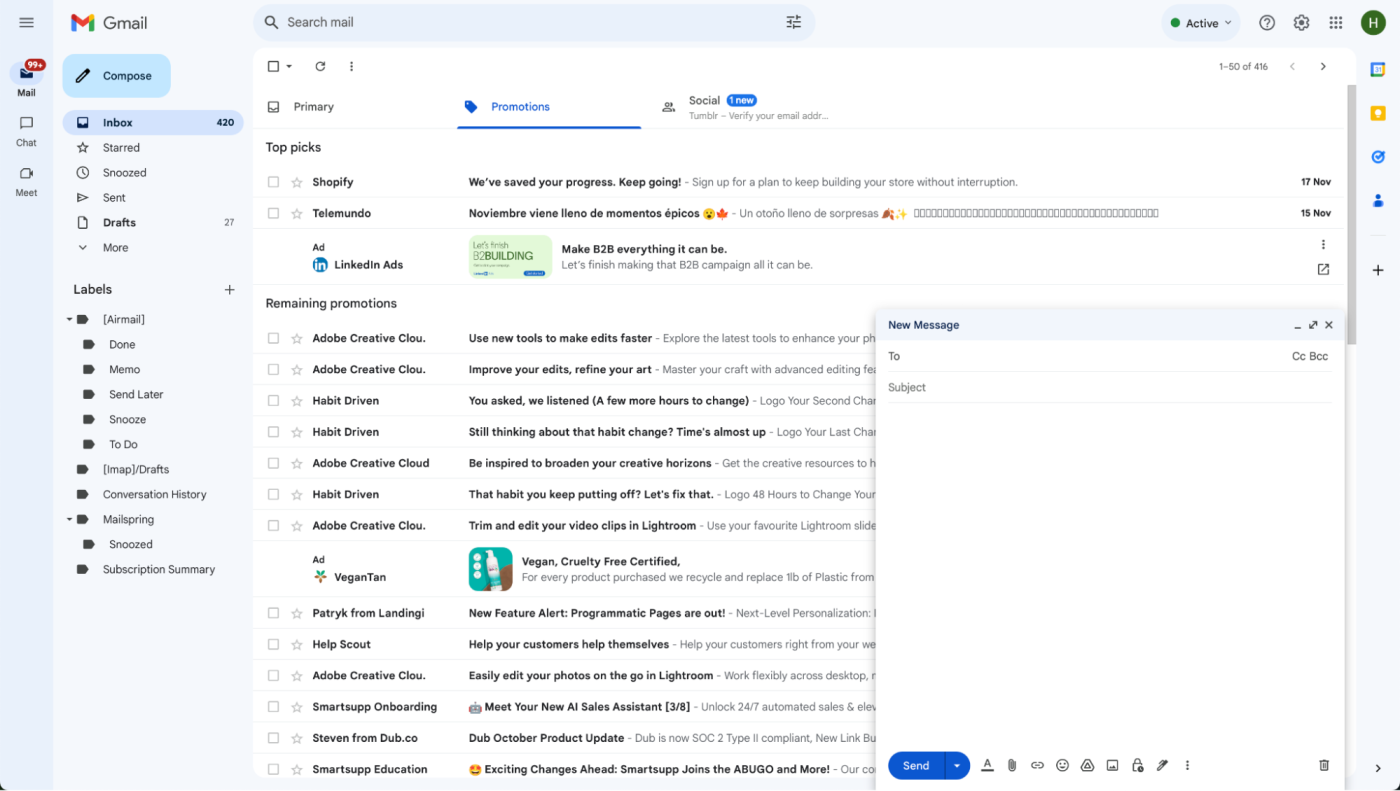Insert link in new message
Image resolution: width=1400 pixels, height=791 pixels.
[x=1037, y=765]
